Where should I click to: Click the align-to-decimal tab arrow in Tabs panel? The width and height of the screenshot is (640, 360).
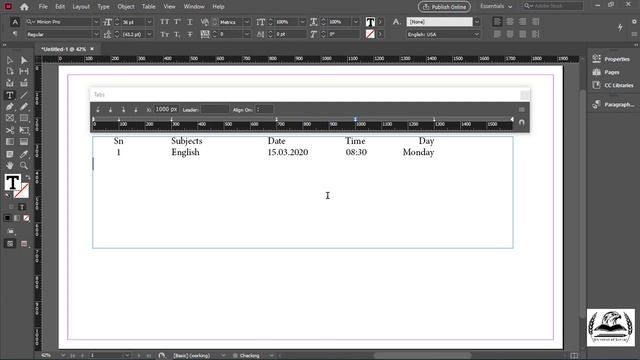(136, 109)
